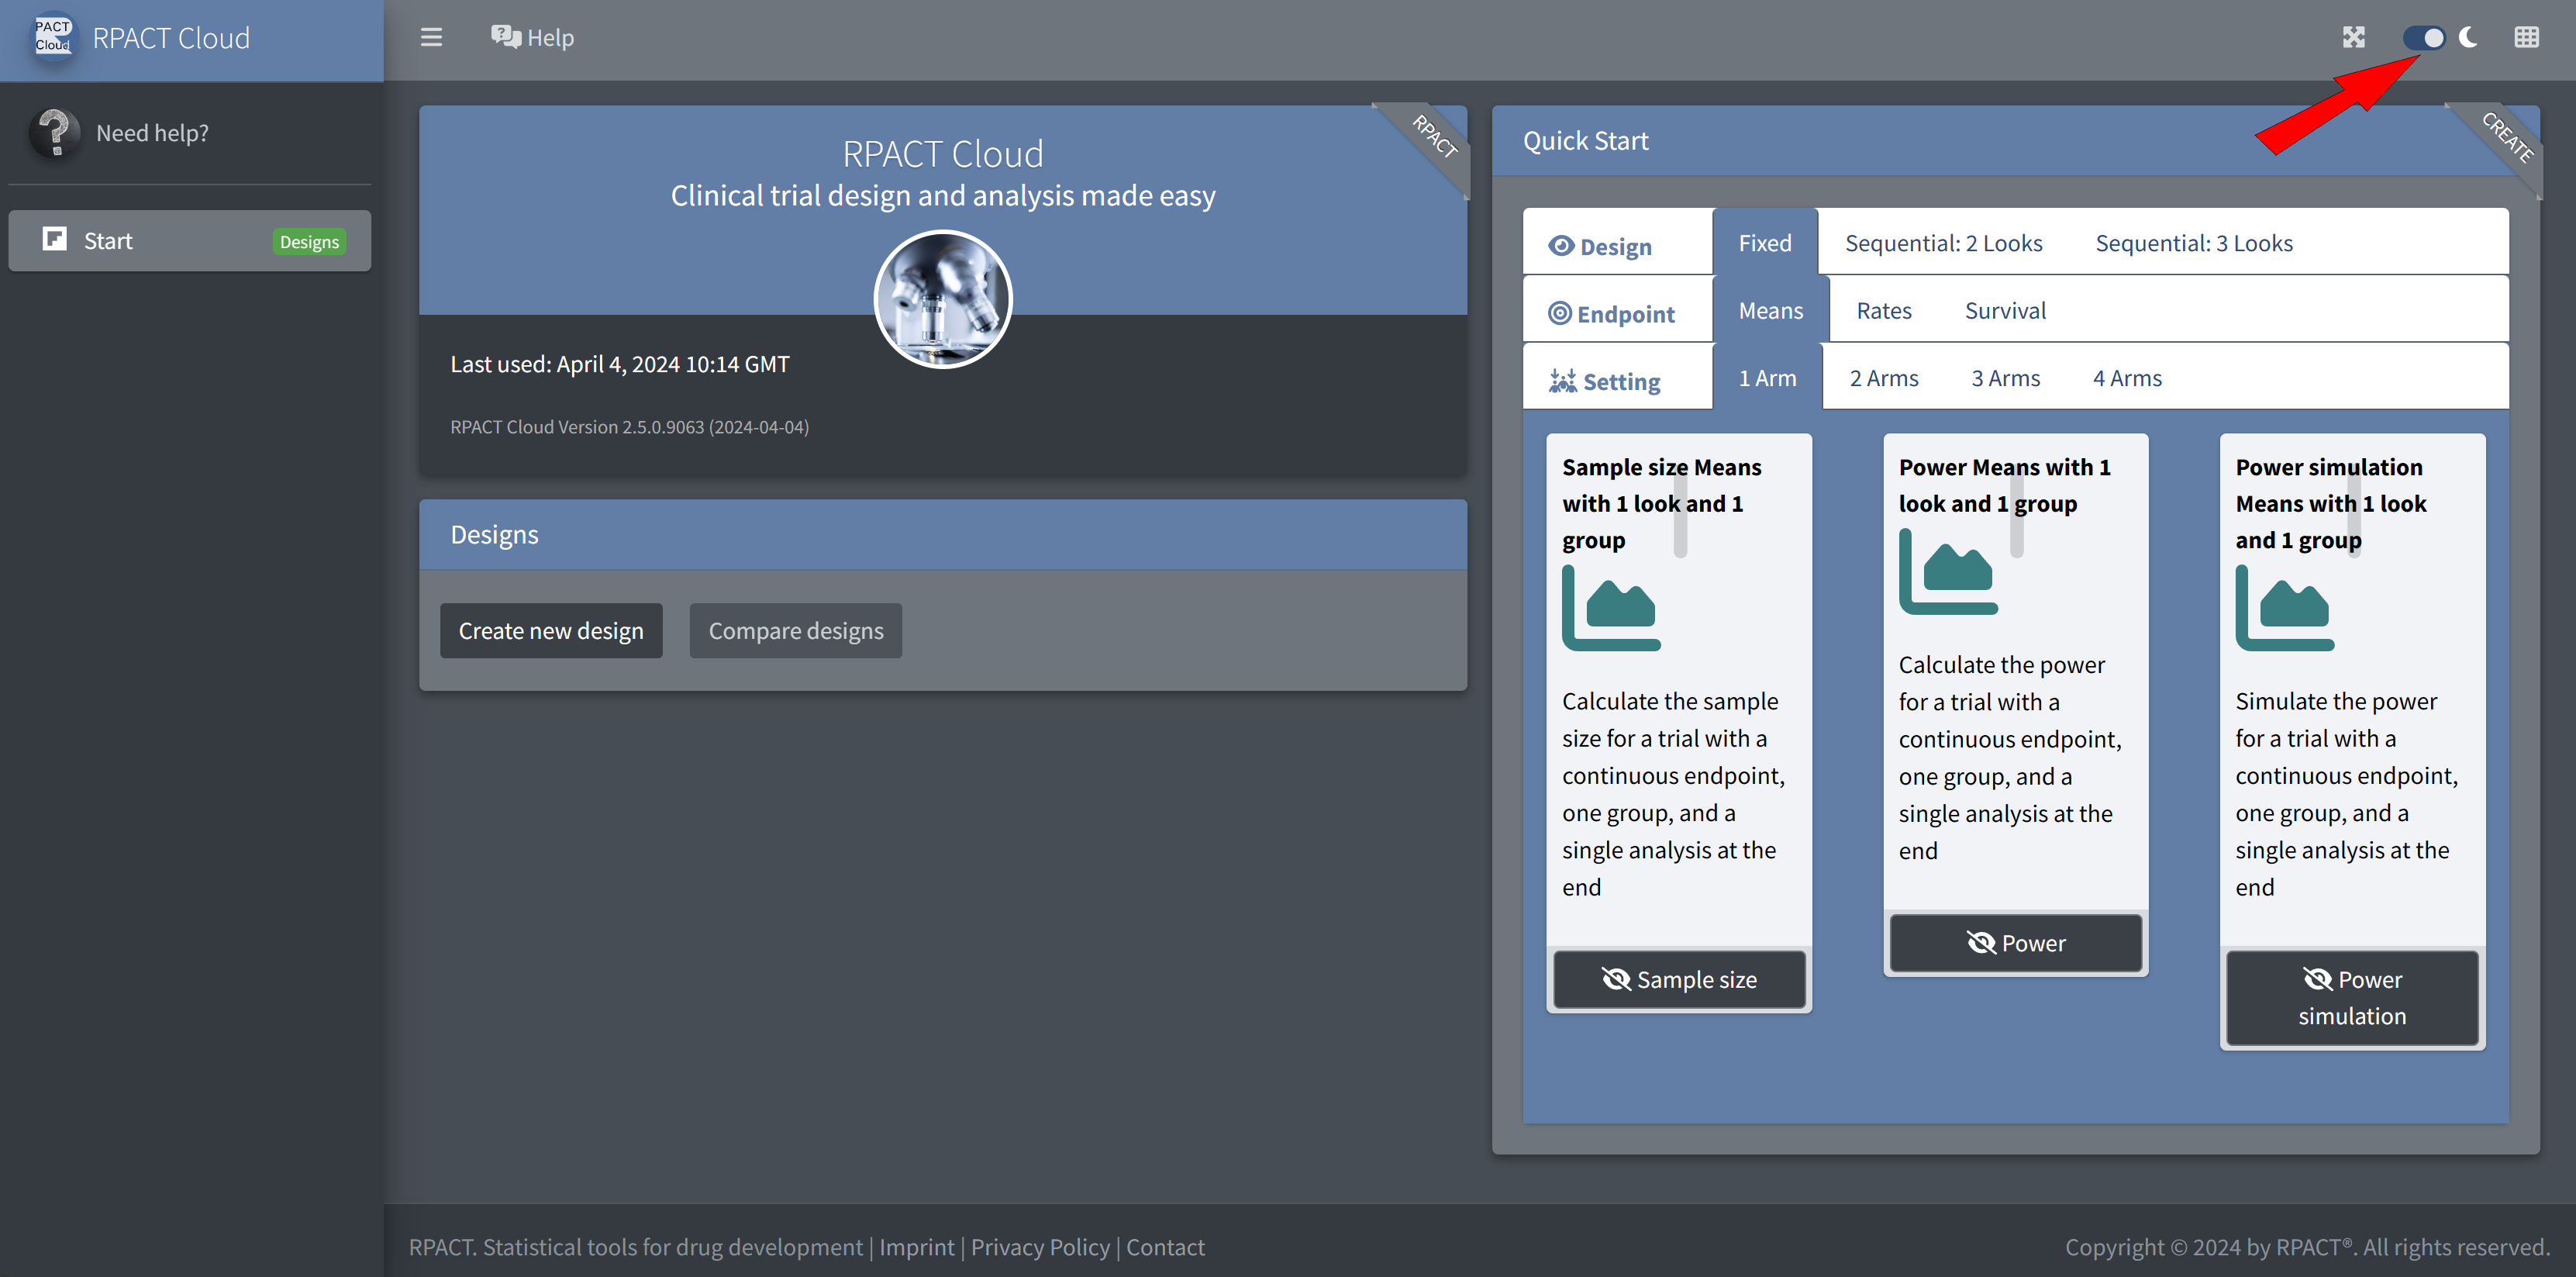Click the Power simulation button
The image size is (2576, 1277).
coord(2351,997)
